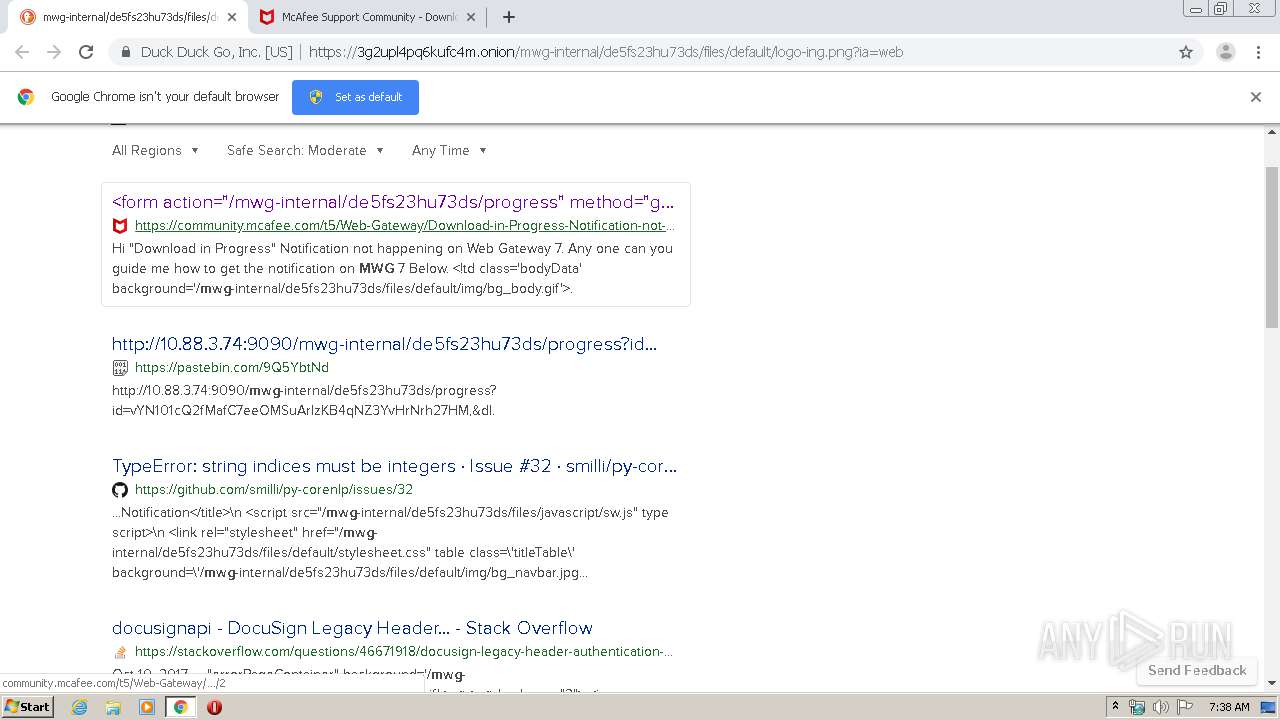Click the Send Feedback button
Screen dimensions: 1280x720
[1197, 670]
